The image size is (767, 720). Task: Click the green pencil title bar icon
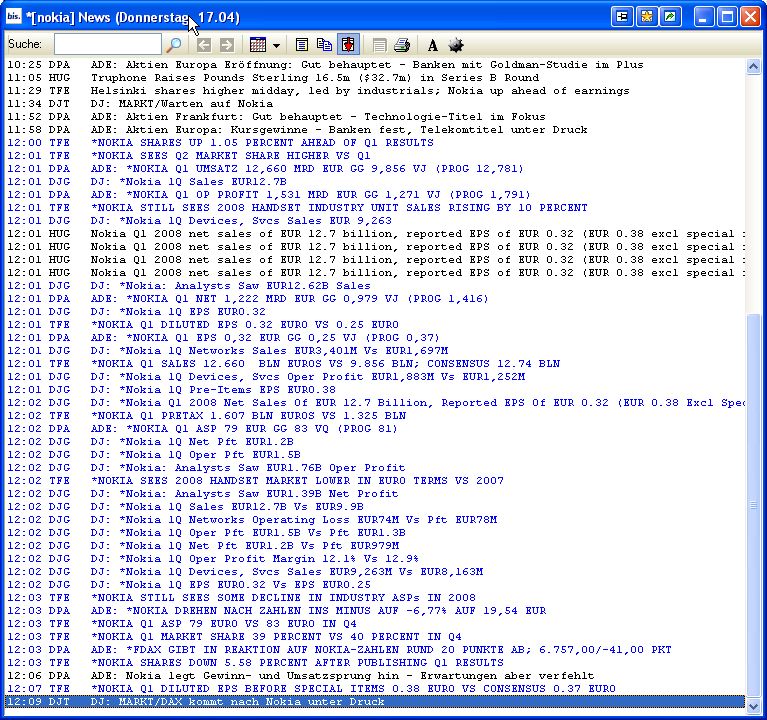(670, 17)
